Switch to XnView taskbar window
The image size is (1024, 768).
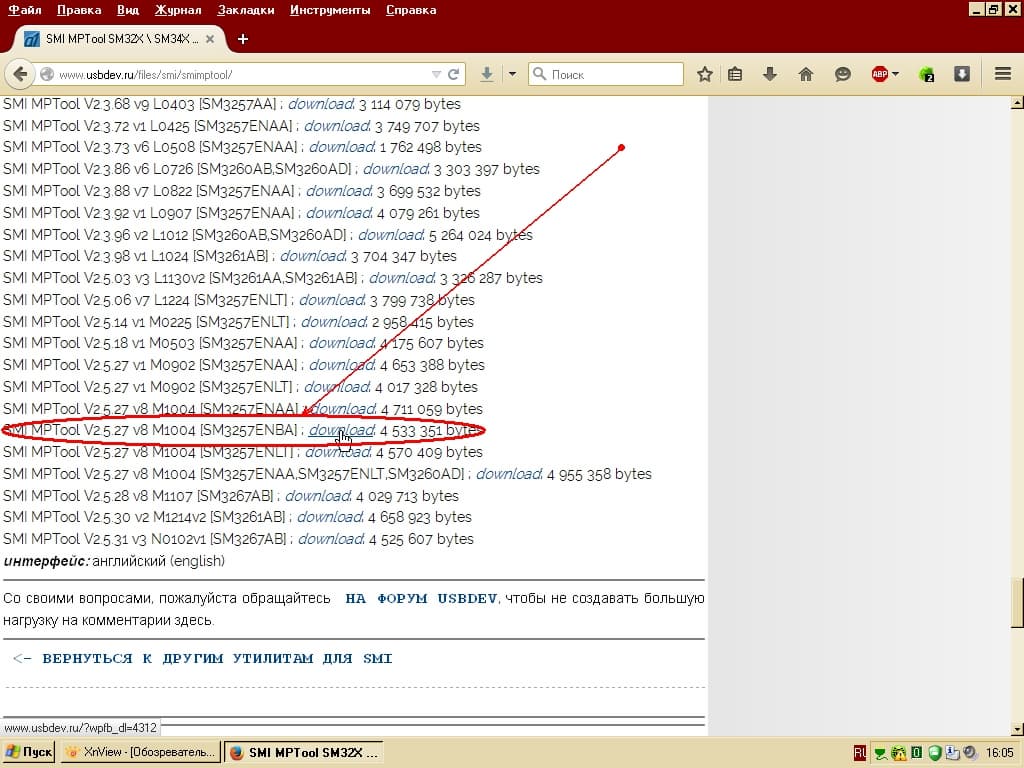140,752
